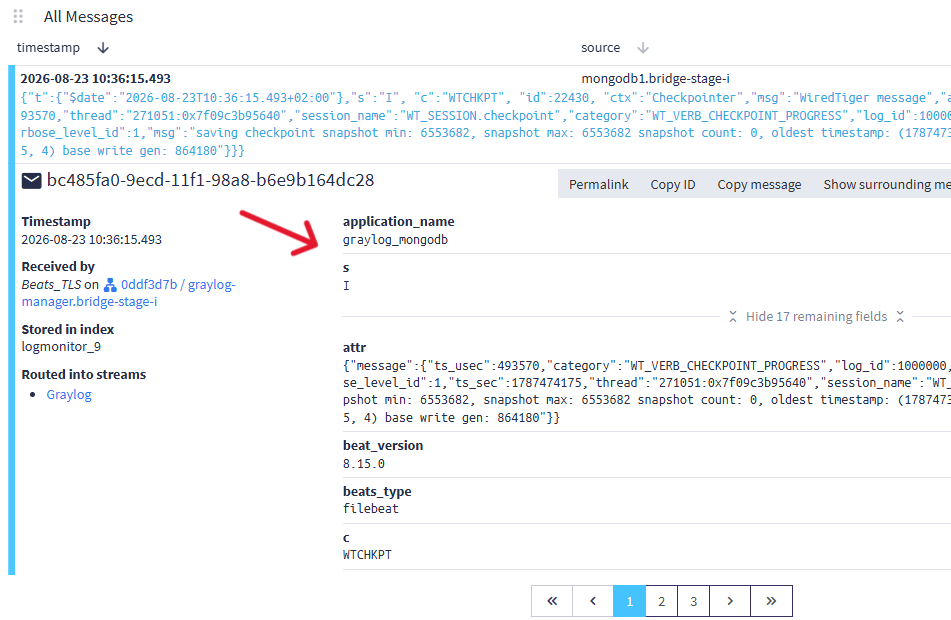The width and height of the screenshot is (951, 620).
Task: Click the application_name field label
Action: (x=398, y=221)
